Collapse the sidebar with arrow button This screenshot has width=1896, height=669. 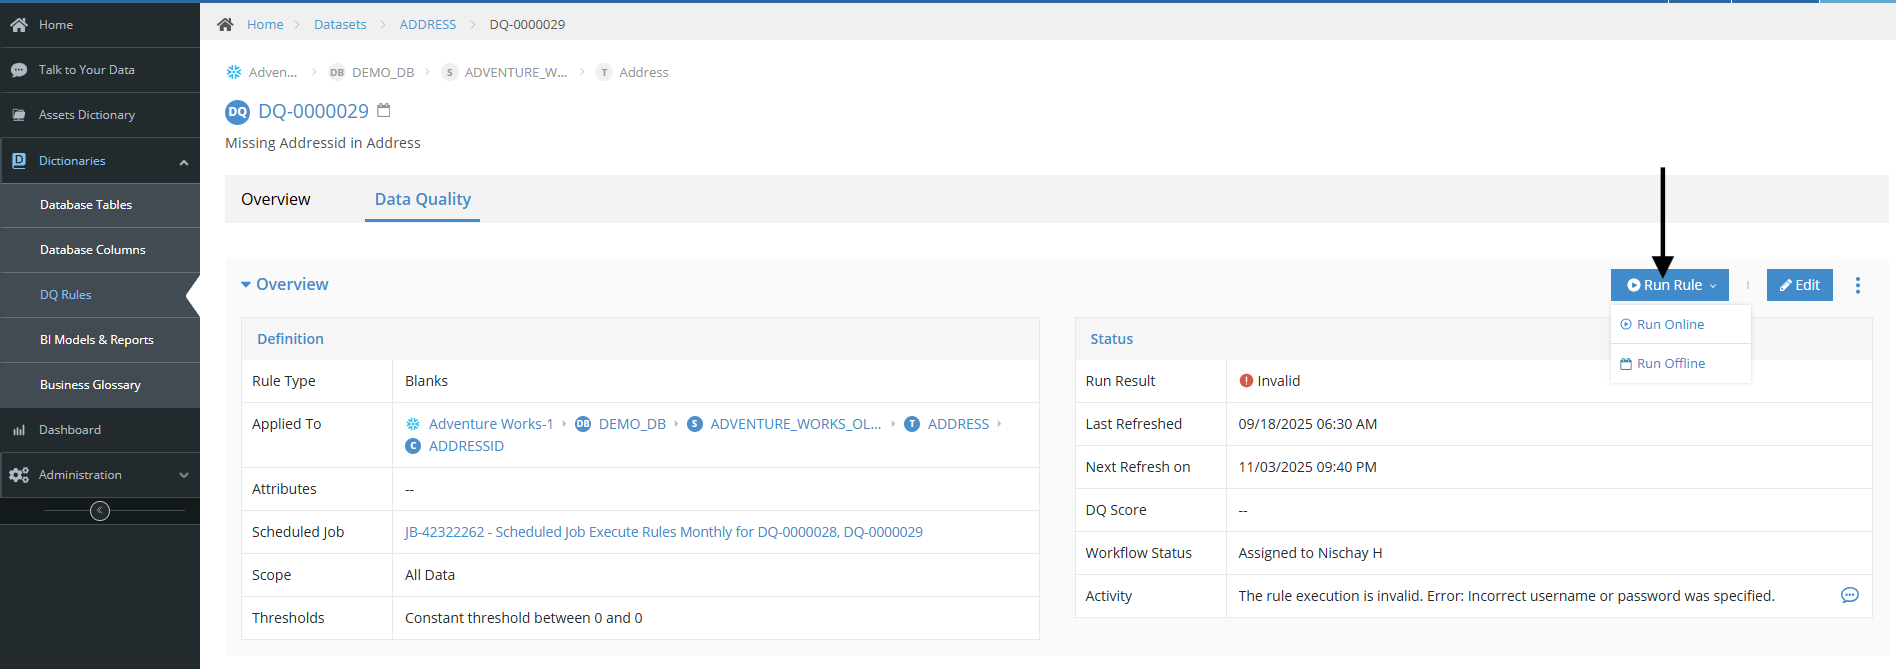(x=100, y=511)
